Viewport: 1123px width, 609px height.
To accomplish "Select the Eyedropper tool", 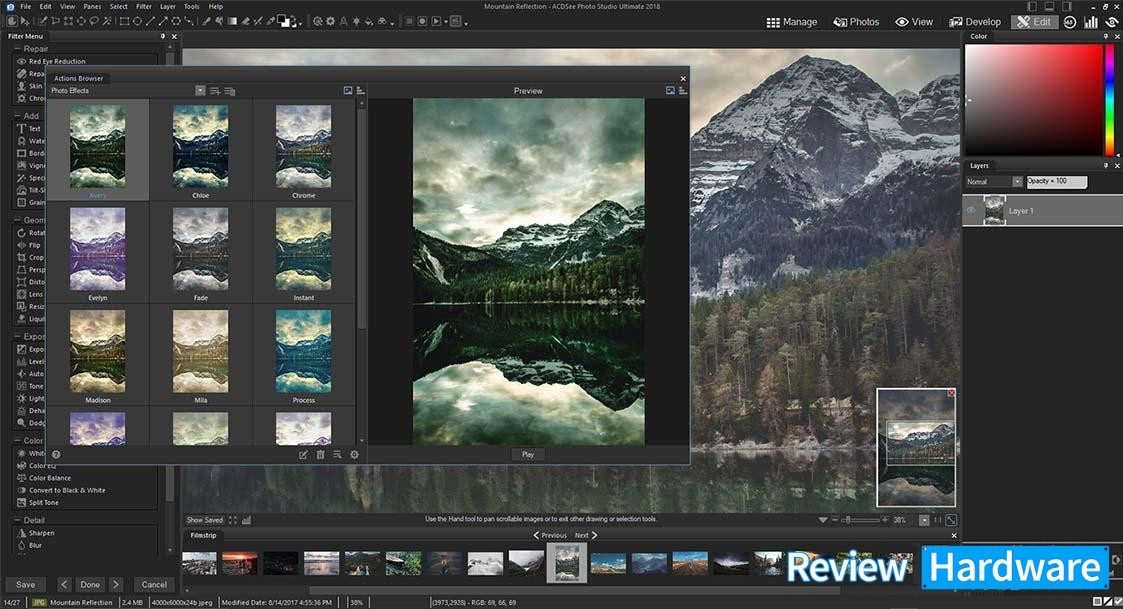I will tap(270, 21).
